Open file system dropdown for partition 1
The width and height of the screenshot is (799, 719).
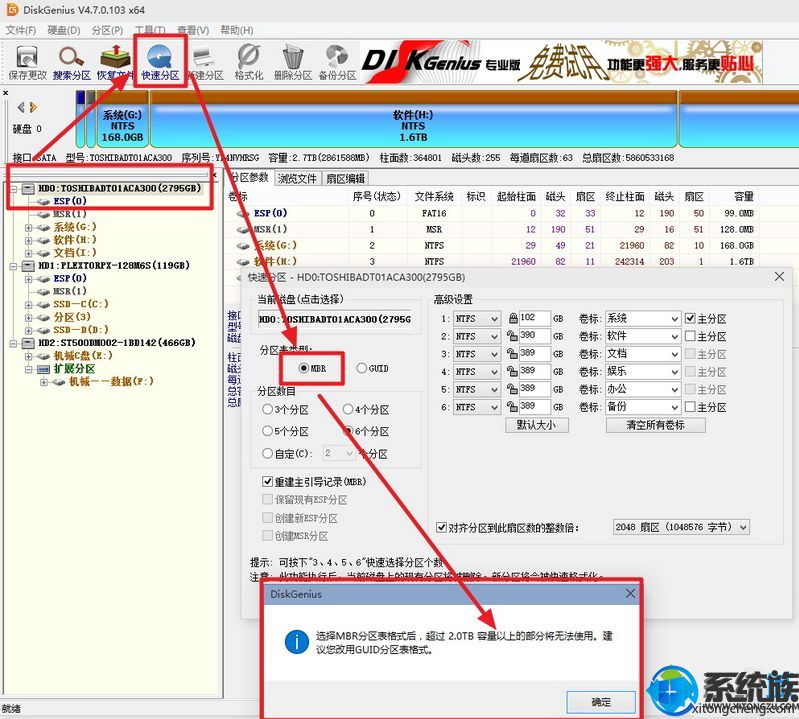[476, 318]
